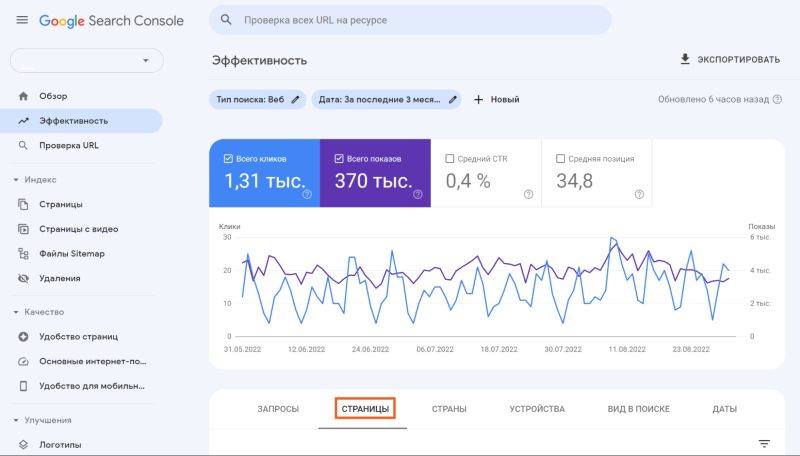Viewport: 800px width, 456px height.
Task: Click the search magnifier icon
Action: [x=226, y=20]
